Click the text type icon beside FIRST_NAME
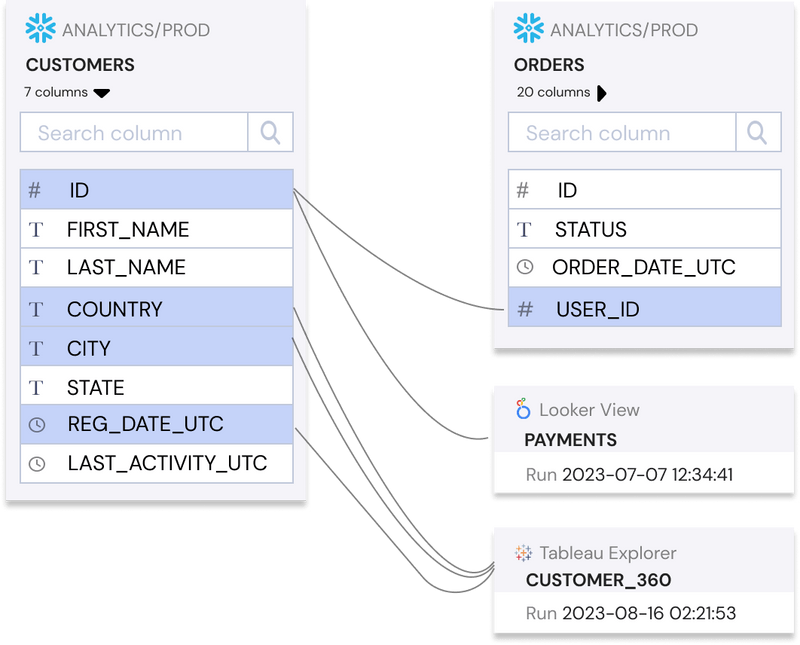 pyautogui.click(x=36, y=228)
